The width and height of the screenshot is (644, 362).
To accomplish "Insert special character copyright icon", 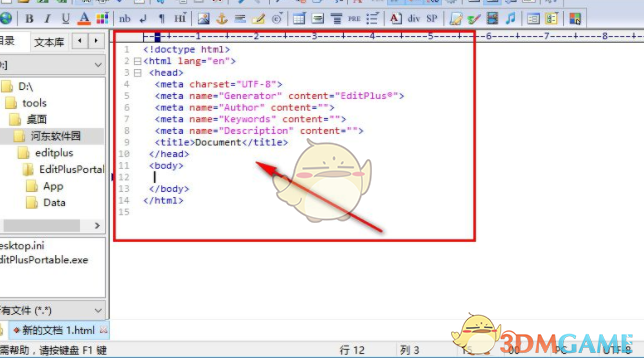I will coord(277,18).
